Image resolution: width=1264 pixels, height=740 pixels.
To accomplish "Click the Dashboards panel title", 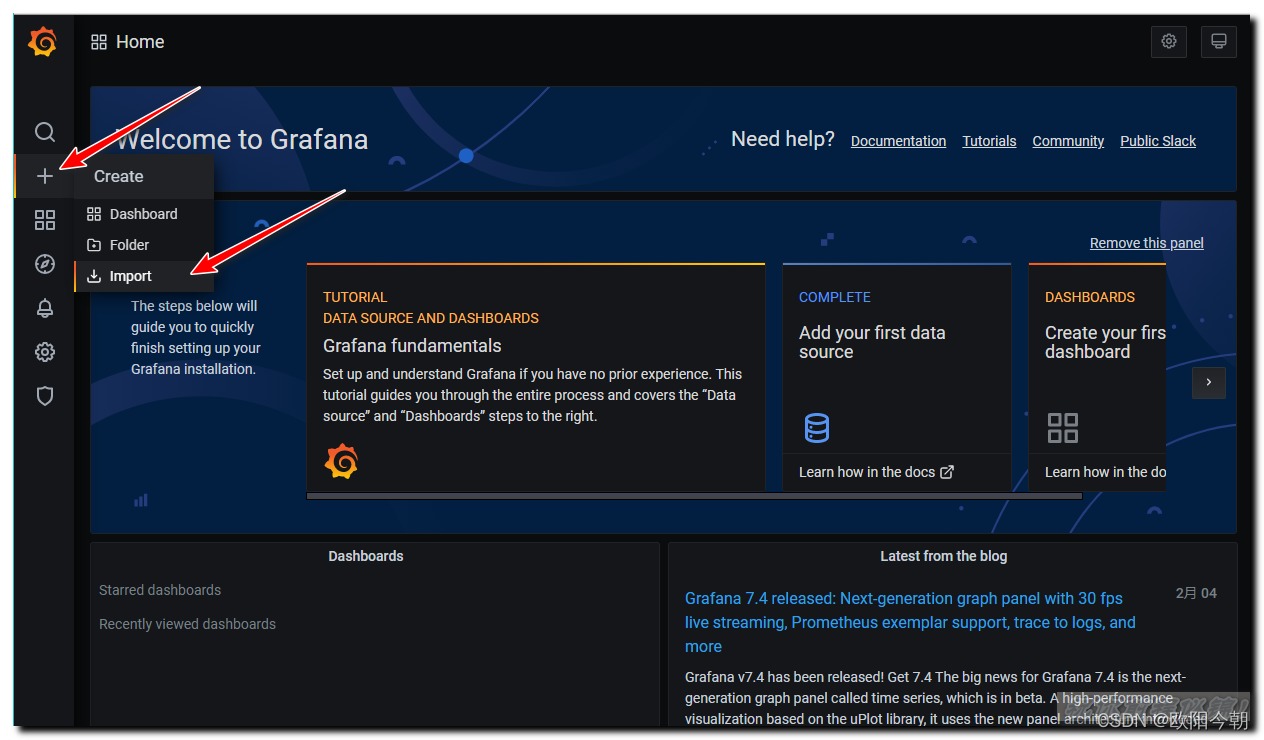I will (366, 556).
